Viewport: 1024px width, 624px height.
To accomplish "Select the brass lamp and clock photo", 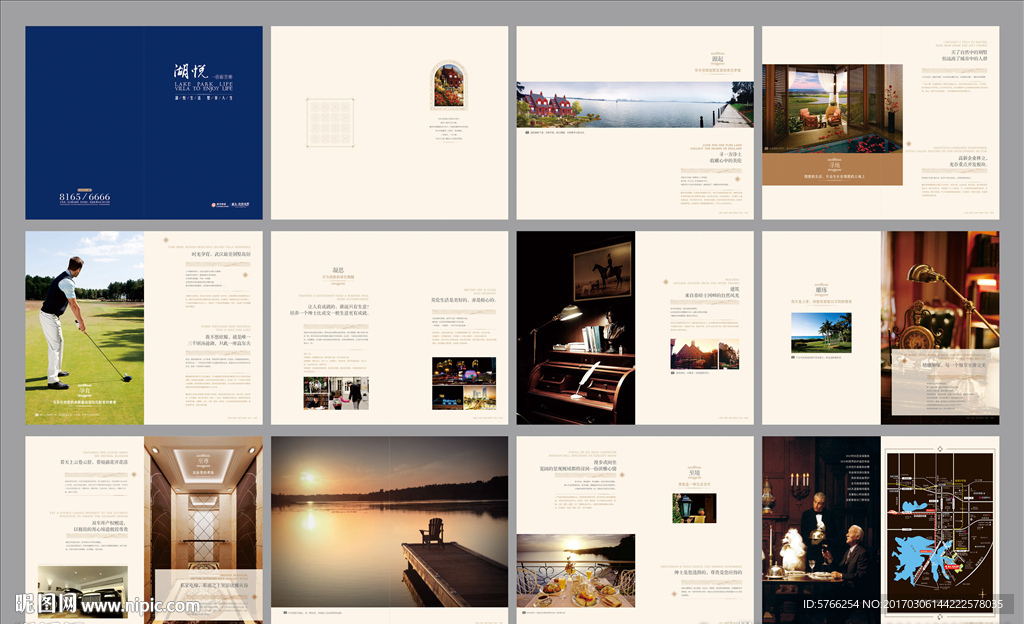I will tap(940, 328).
